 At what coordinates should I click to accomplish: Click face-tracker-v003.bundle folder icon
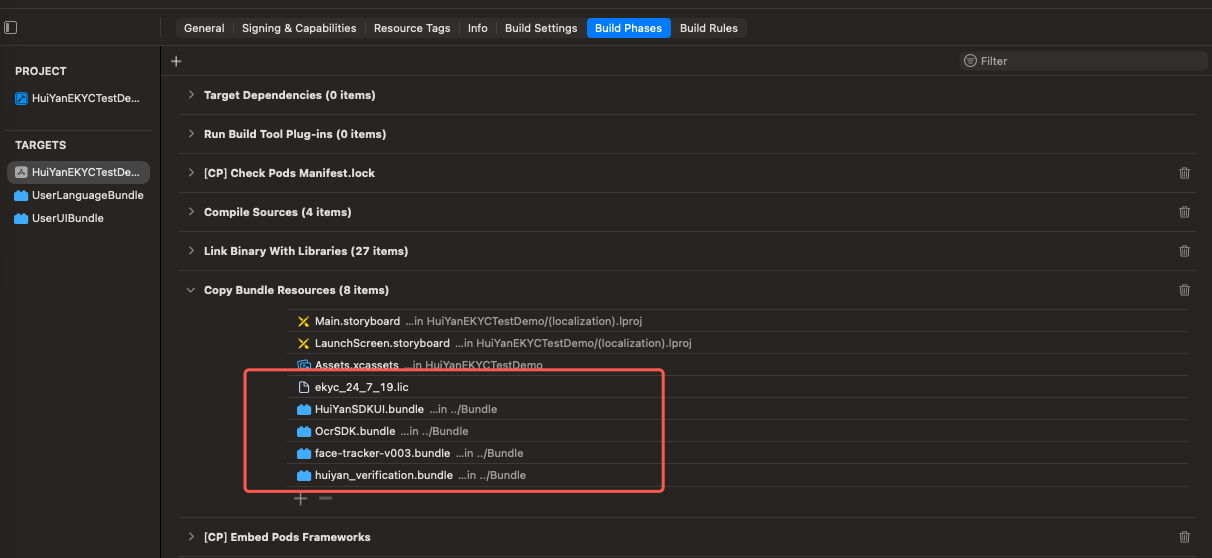click(304, 453)
